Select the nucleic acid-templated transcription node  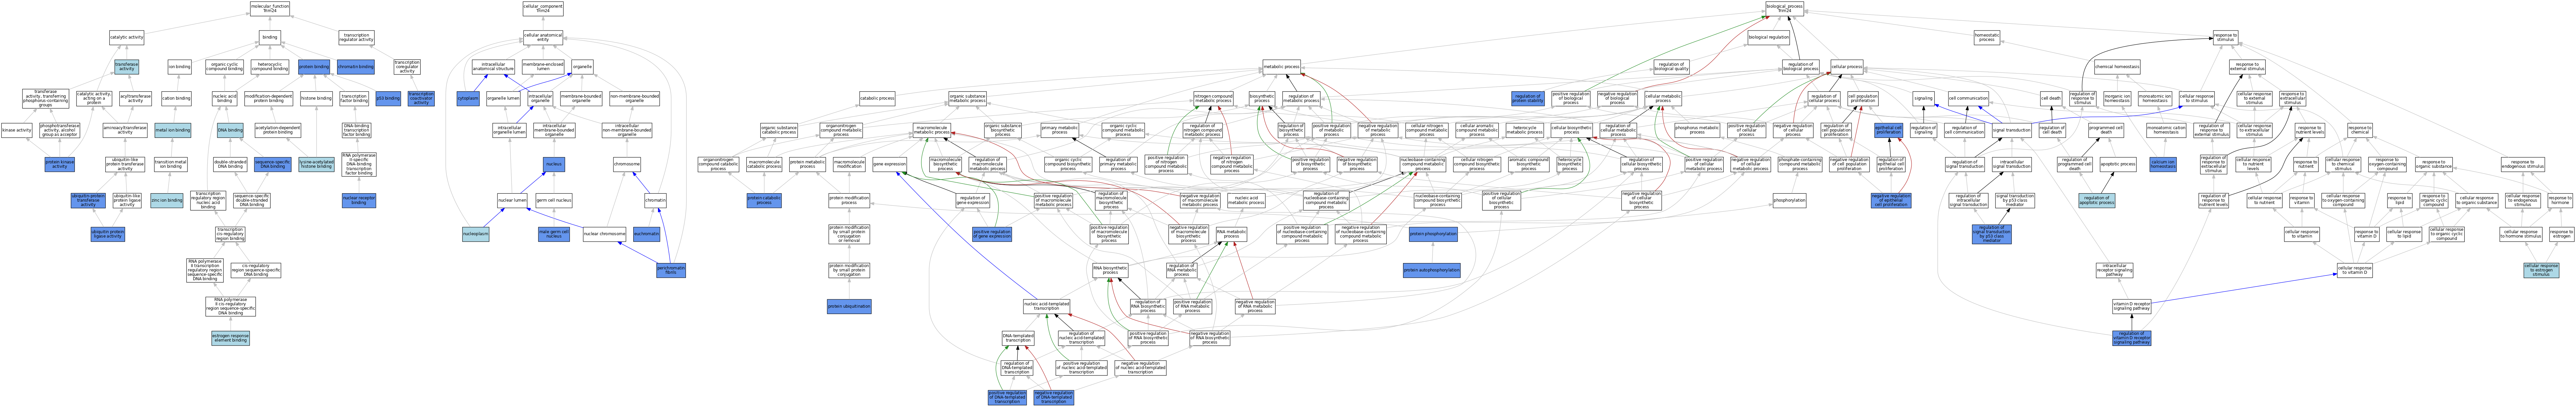[x=1046, y=306]
